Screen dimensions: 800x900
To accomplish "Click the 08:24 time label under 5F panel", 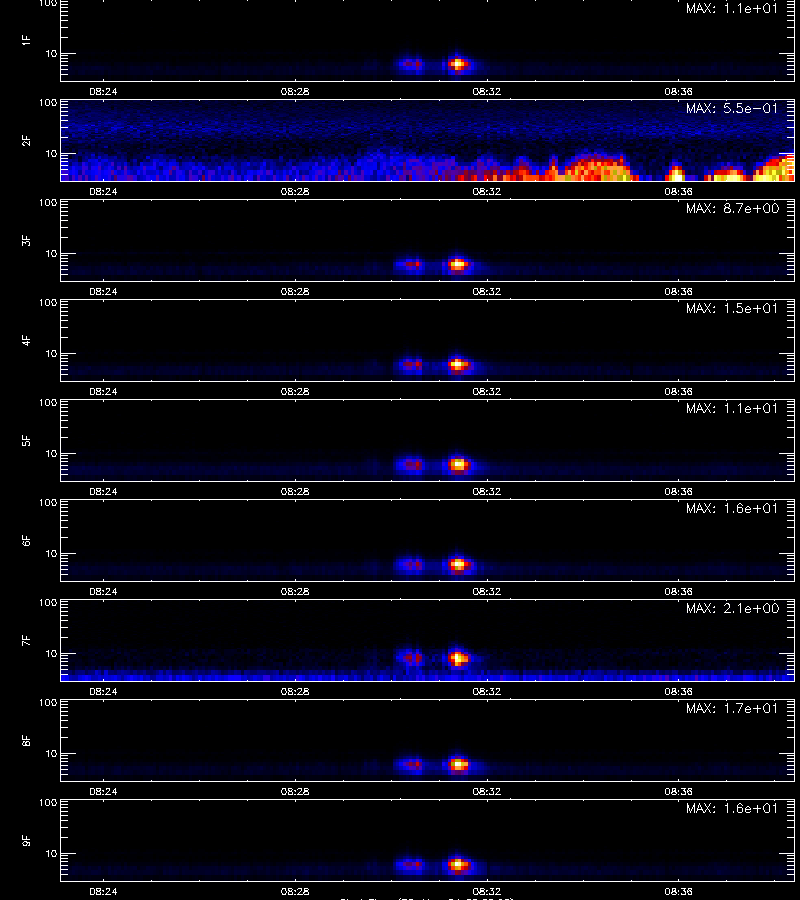I will pyautogui.click(x=103, y=491).
